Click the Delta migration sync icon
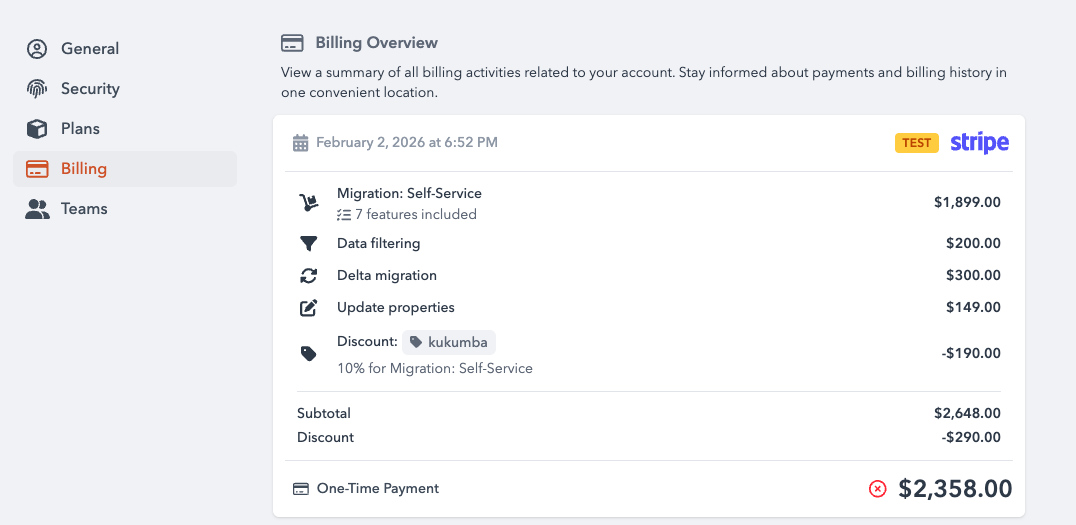 pyautogui.click(x=309, y=276)
